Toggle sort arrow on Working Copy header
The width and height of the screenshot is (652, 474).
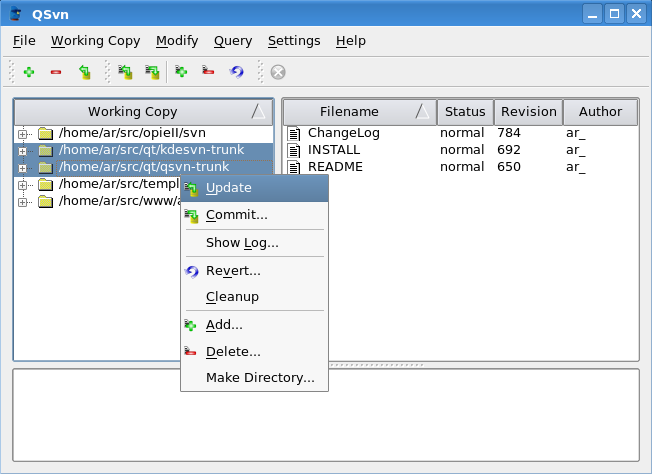(258, 111)
